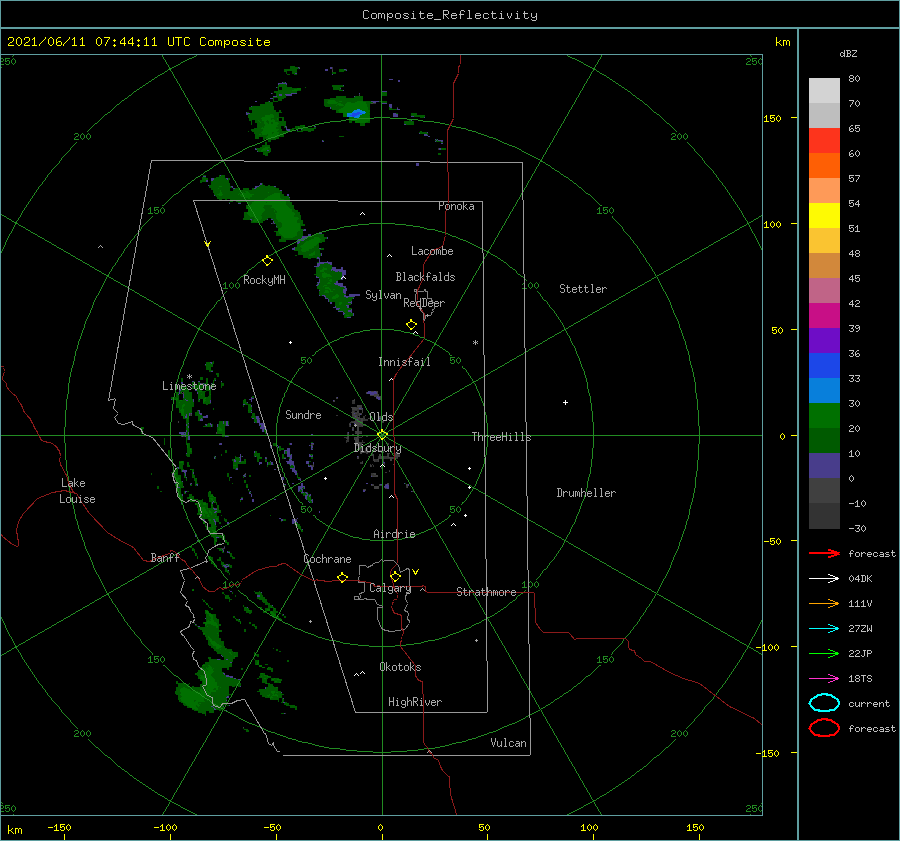Select the orange 111V arrow icon

coord(824,603)
